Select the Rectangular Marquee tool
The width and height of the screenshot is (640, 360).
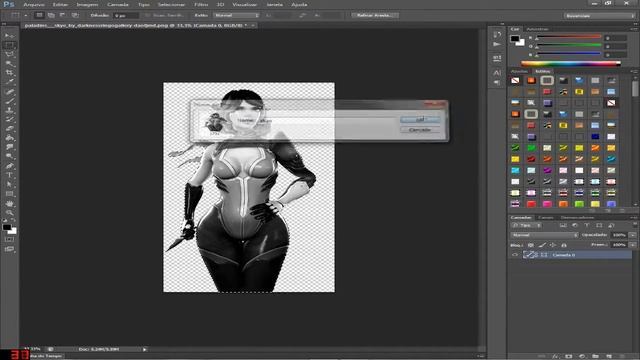9,45
